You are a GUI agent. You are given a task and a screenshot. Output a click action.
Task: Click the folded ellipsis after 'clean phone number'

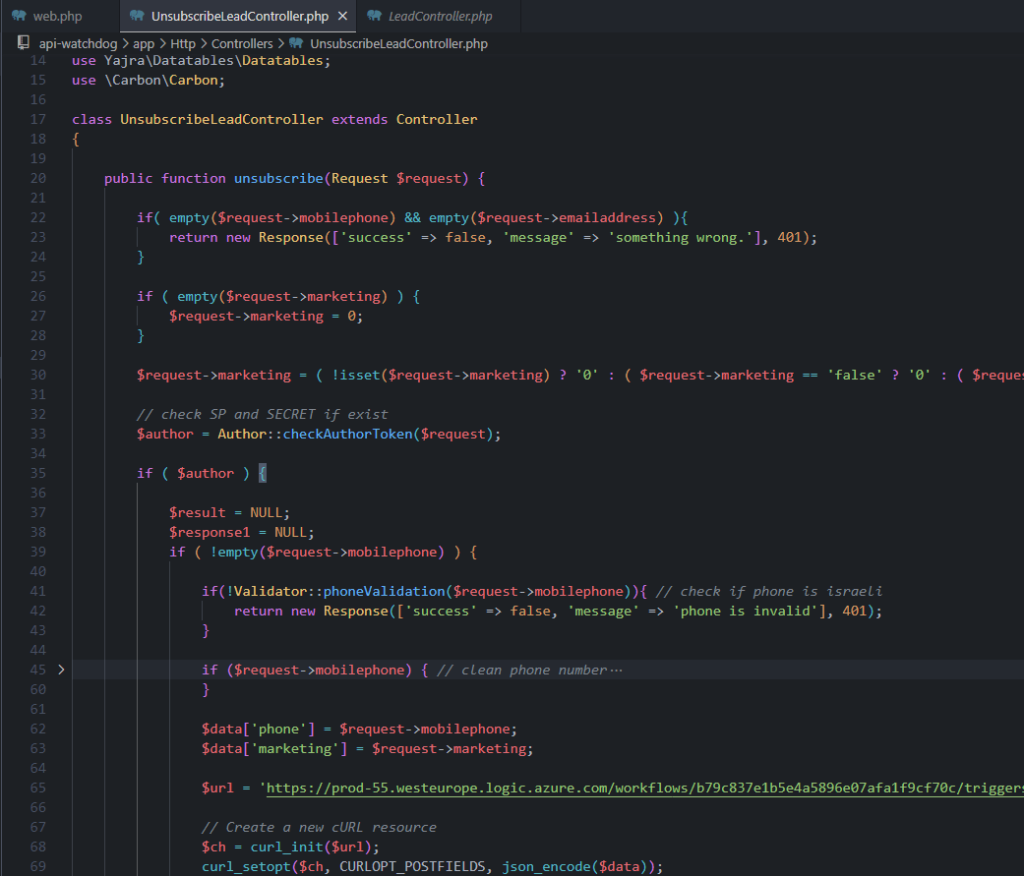tap(615, 670)
